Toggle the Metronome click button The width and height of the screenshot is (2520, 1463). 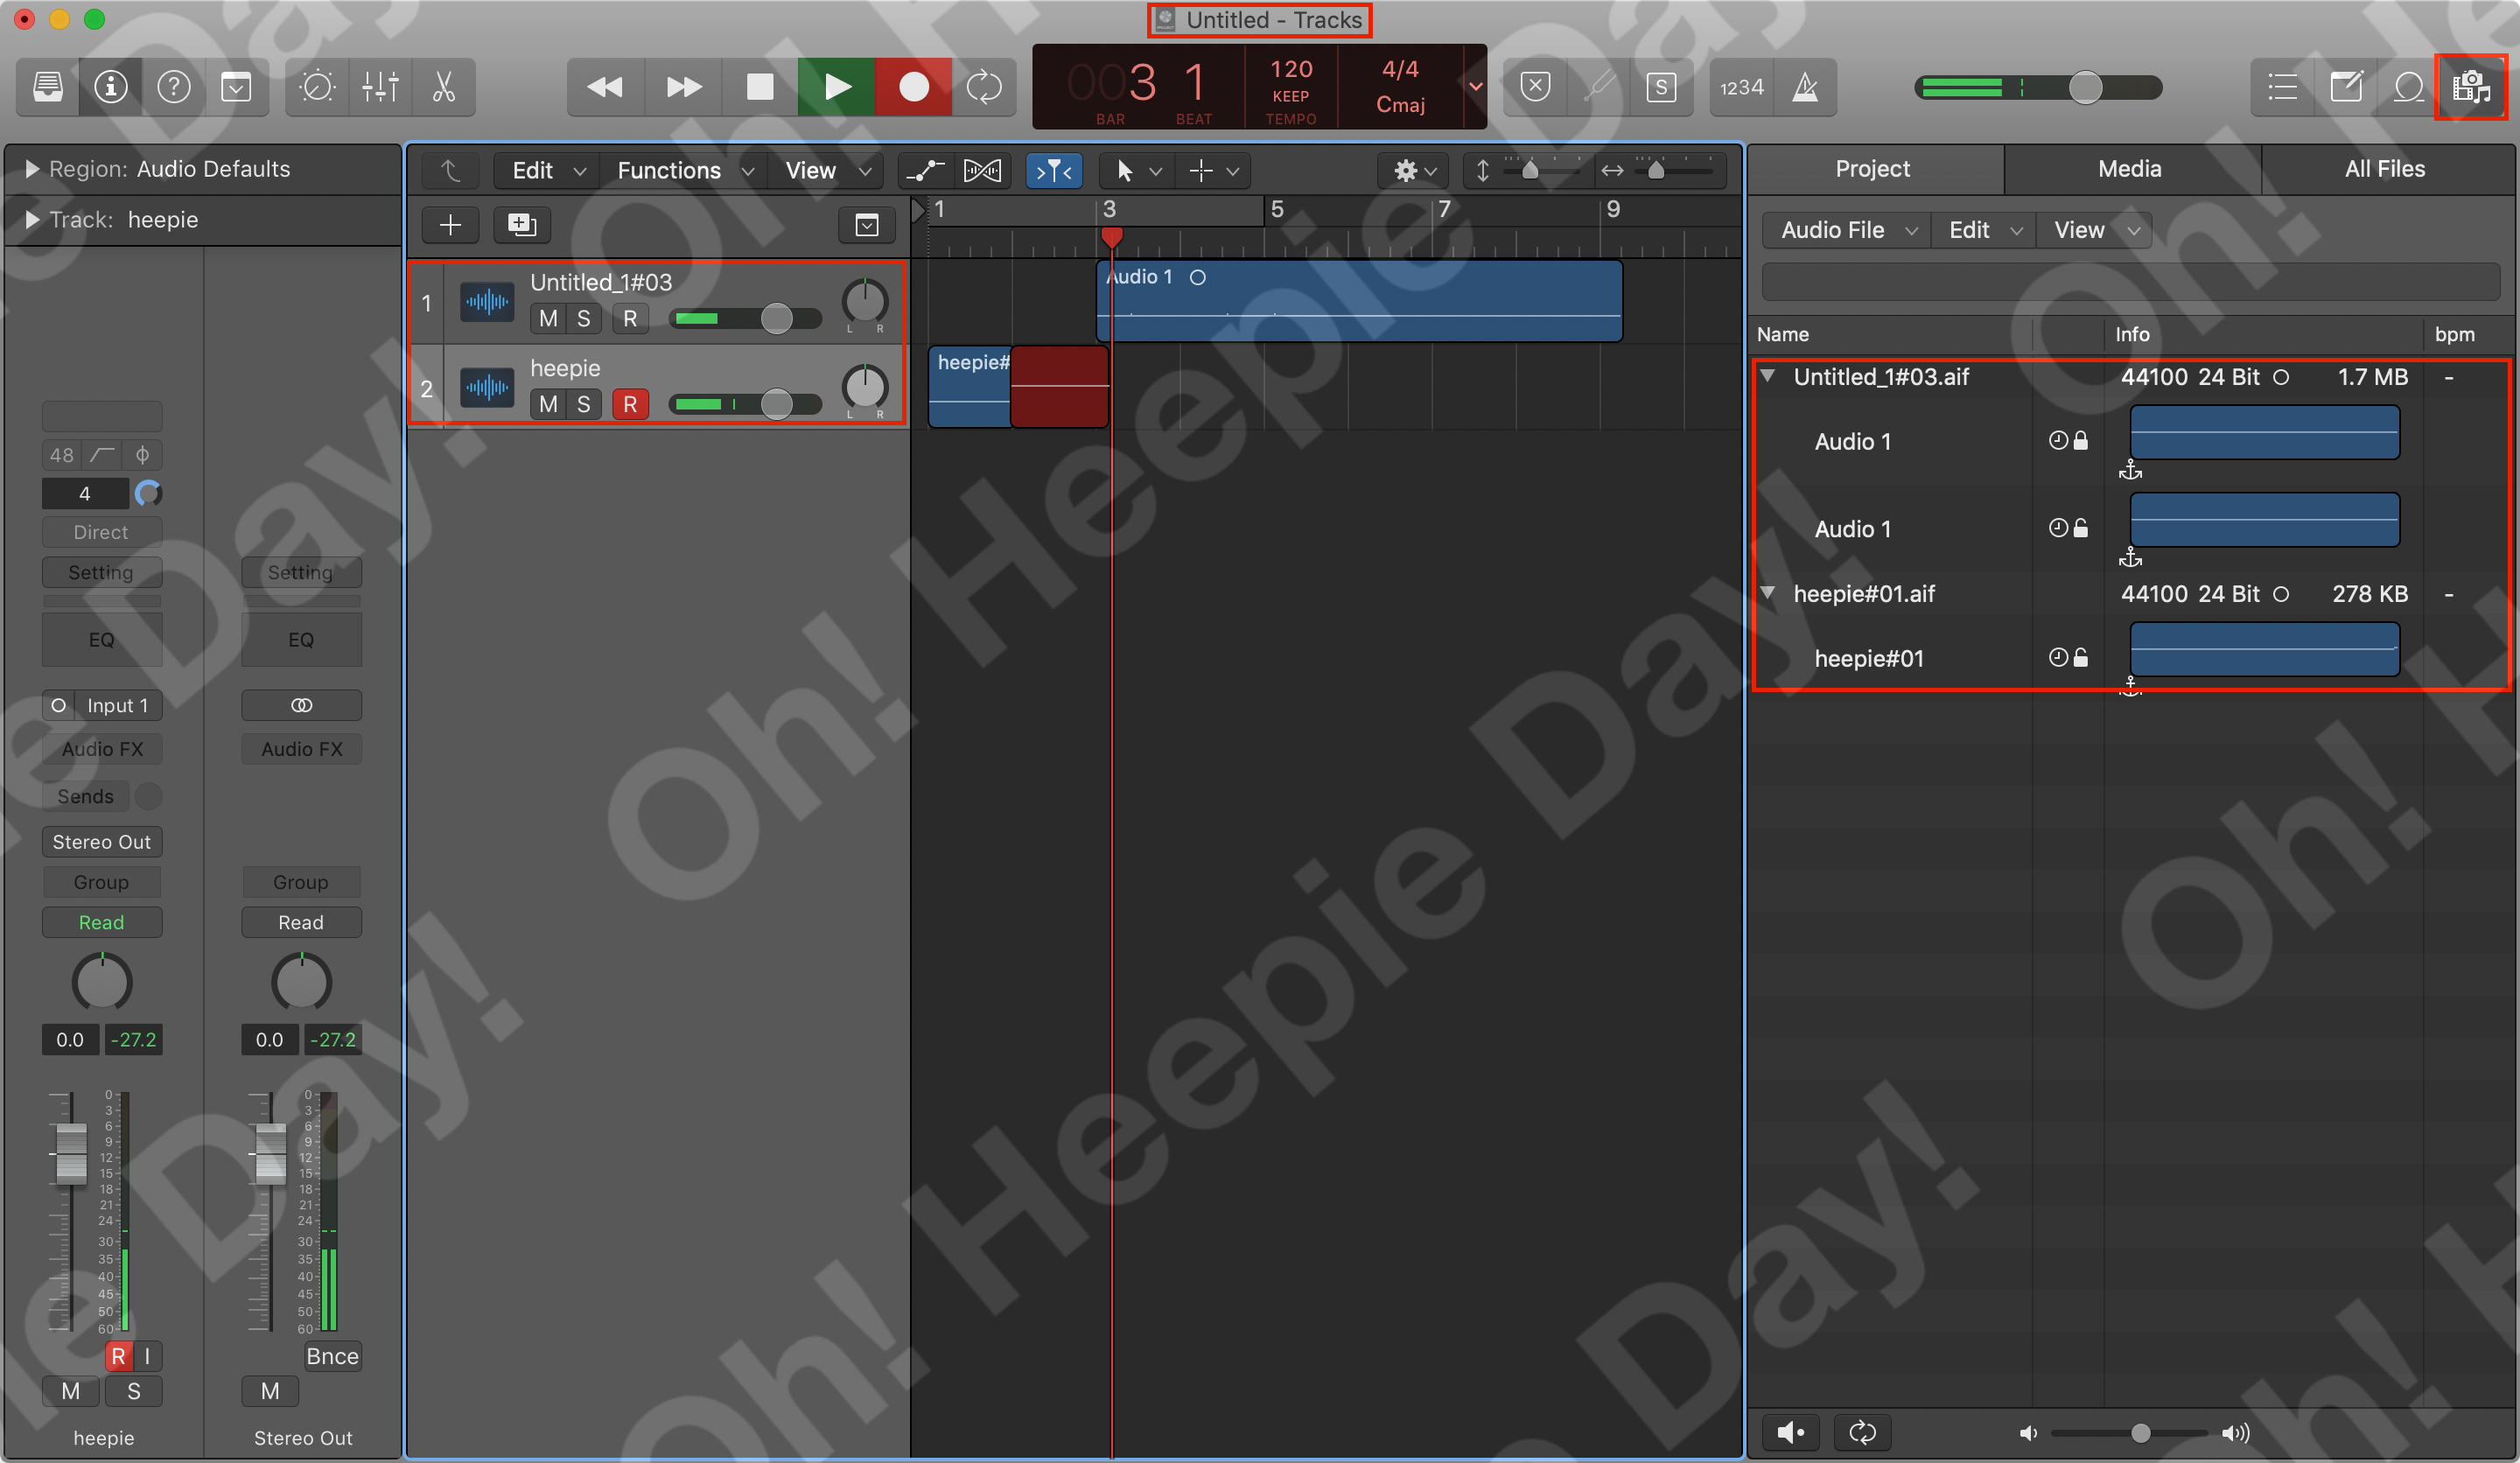[1805, 88]
